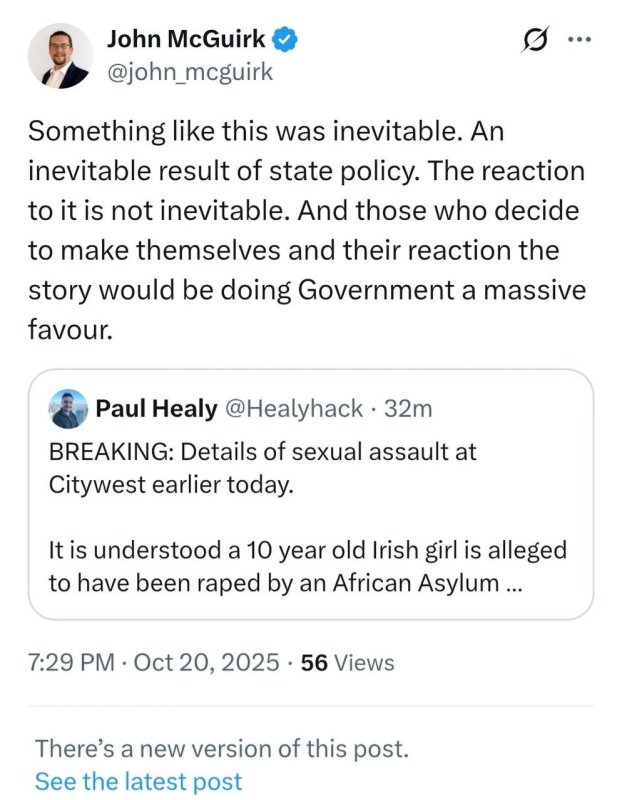Image resolution: width=622 pixels, height=800 pixels.
Task: Click the 32m quoted post timestamp
Action: (409, 408)
